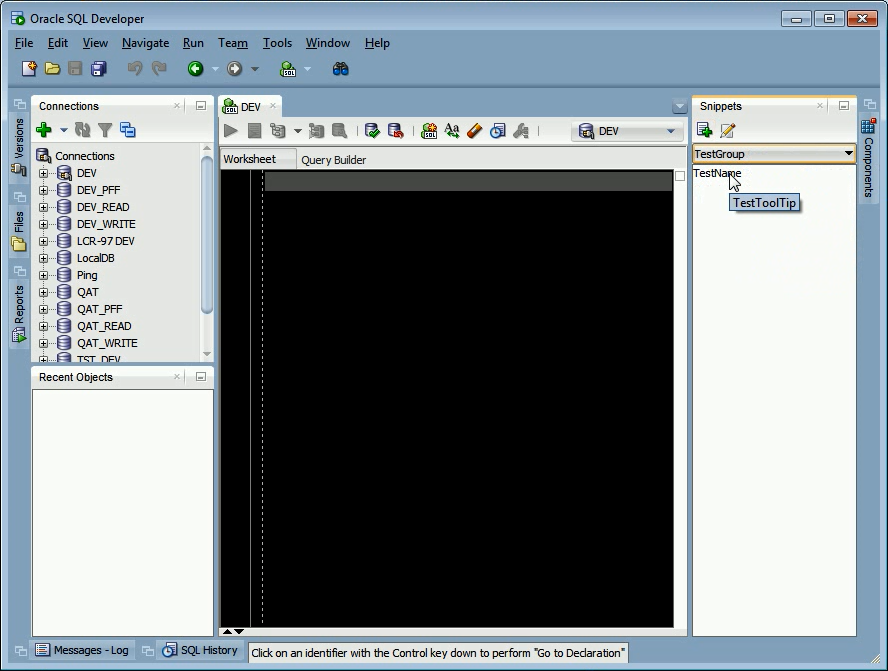Expand the DEV_PFF connection node
The height and width of the screenshot is (671, 888).
[43, 190]
